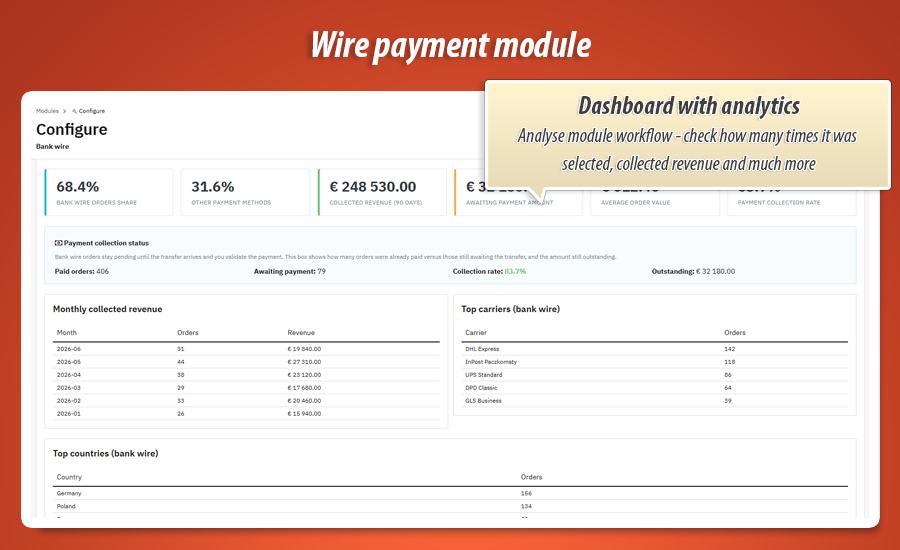Viewport: 900px width, 550px height.
Task: Click the Monthly collected revenue heading
Action: tap(107, 309)
